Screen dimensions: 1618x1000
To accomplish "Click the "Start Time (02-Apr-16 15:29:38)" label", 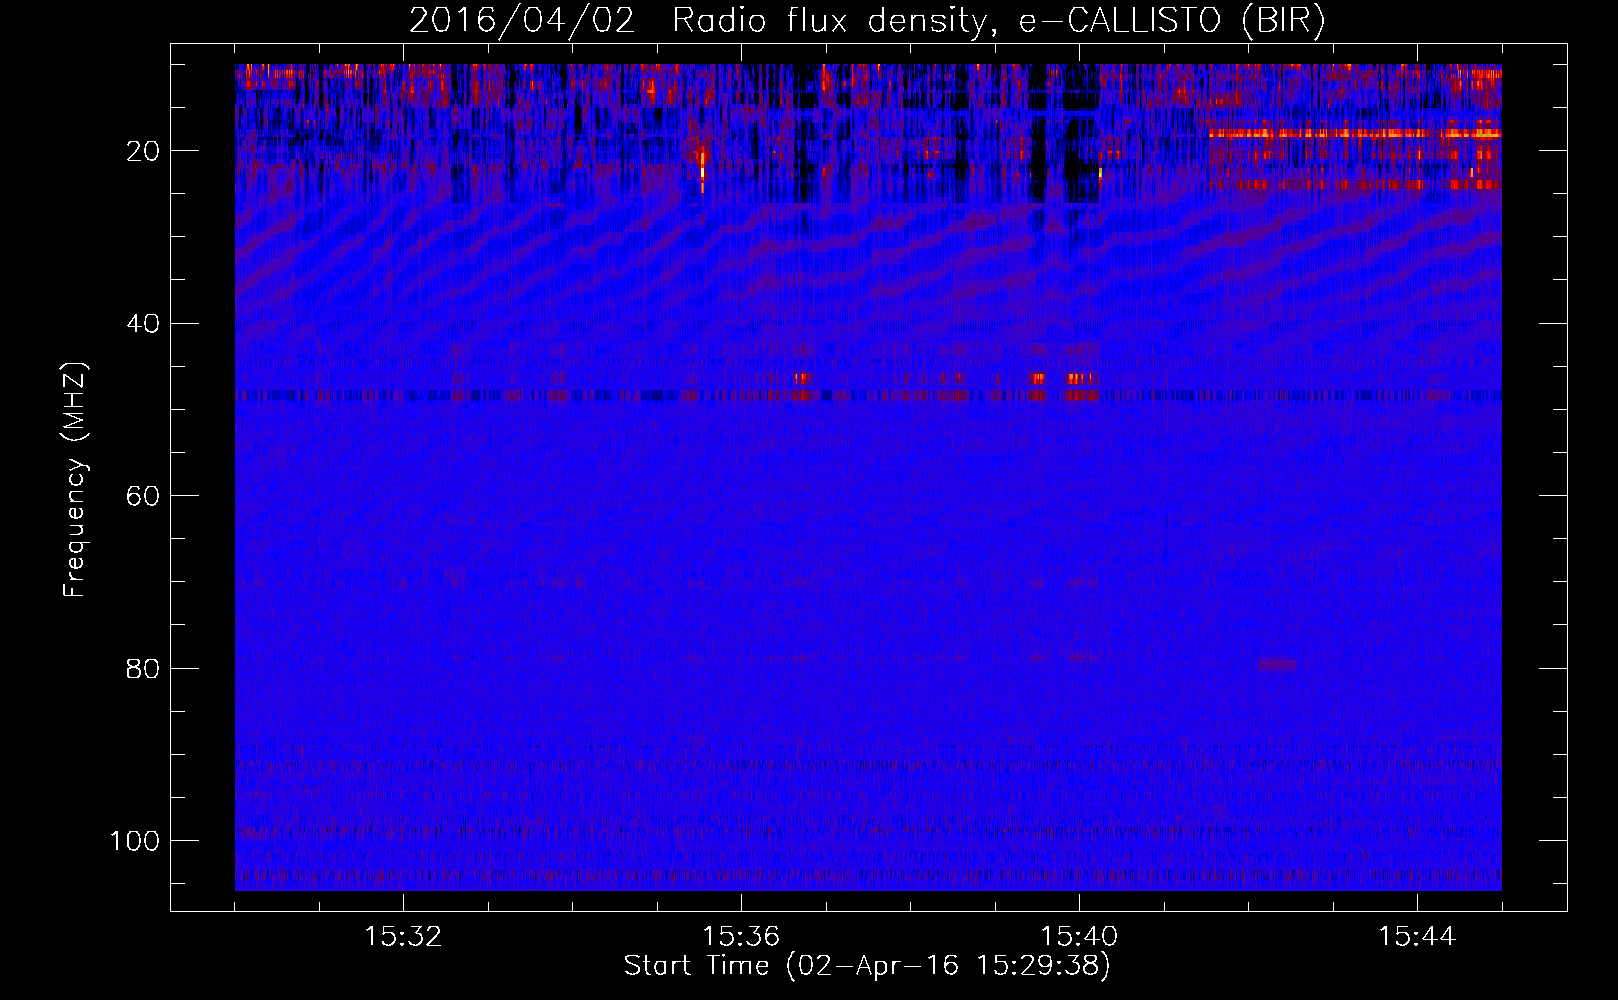I will (x=867, y=966).
